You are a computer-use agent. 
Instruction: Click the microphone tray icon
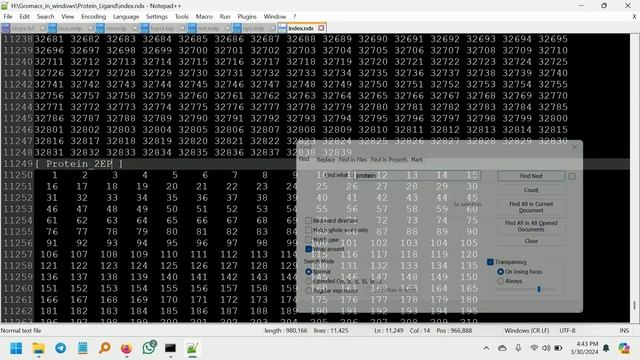click(518, 348)
